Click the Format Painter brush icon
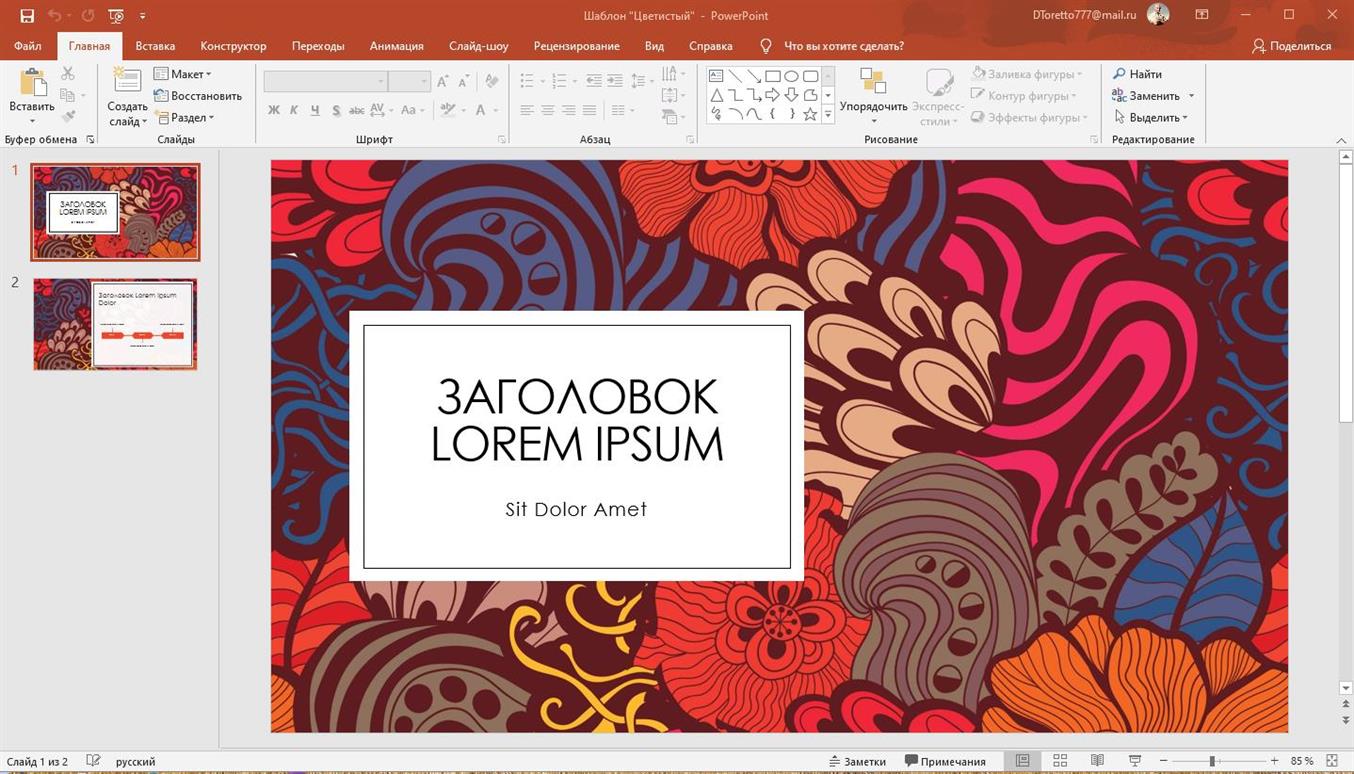The height and width of the screenshot is (774, 1354). coord(68,117)
